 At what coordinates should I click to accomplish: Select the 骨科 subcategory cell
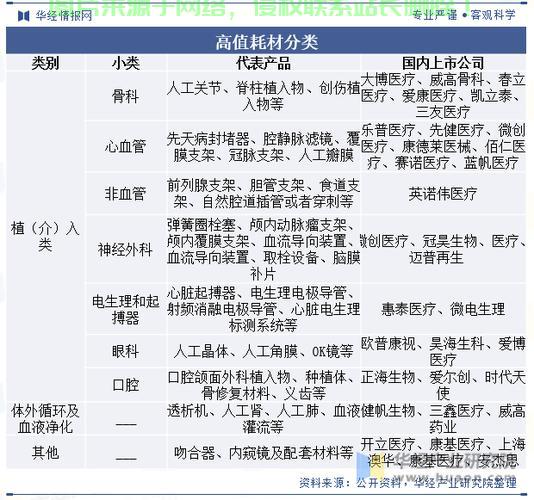126,96
